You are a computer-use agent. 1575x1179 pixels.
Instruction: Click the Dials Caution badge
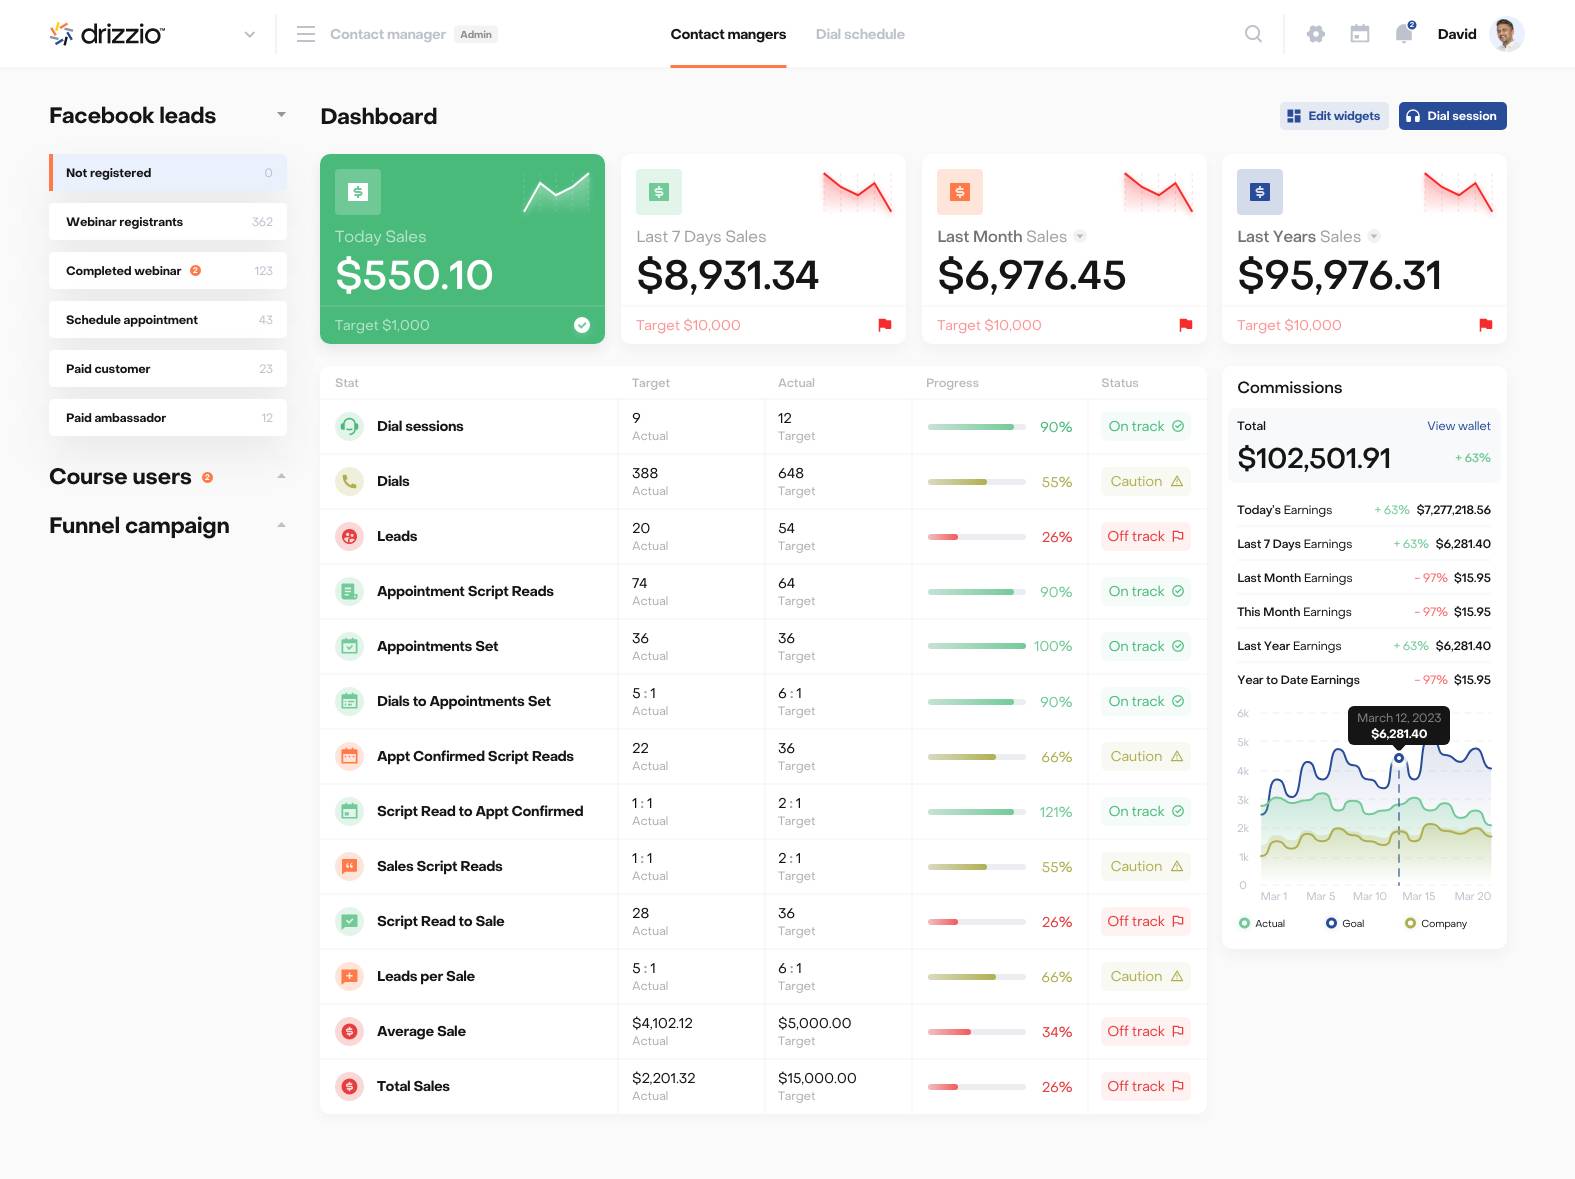click(x=1146, y=481)
